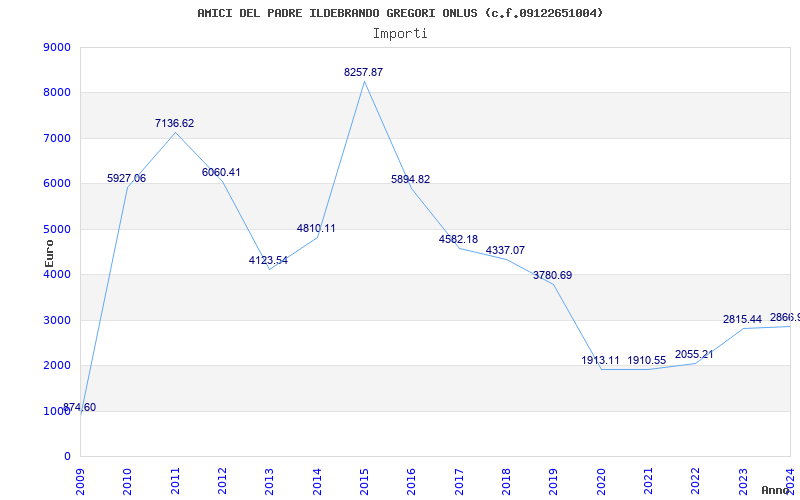Image resolution: width=800 pixels, height=500 pixels.
Task: Click the 2019 x-axis year label
Action: (x=554, y=482)
